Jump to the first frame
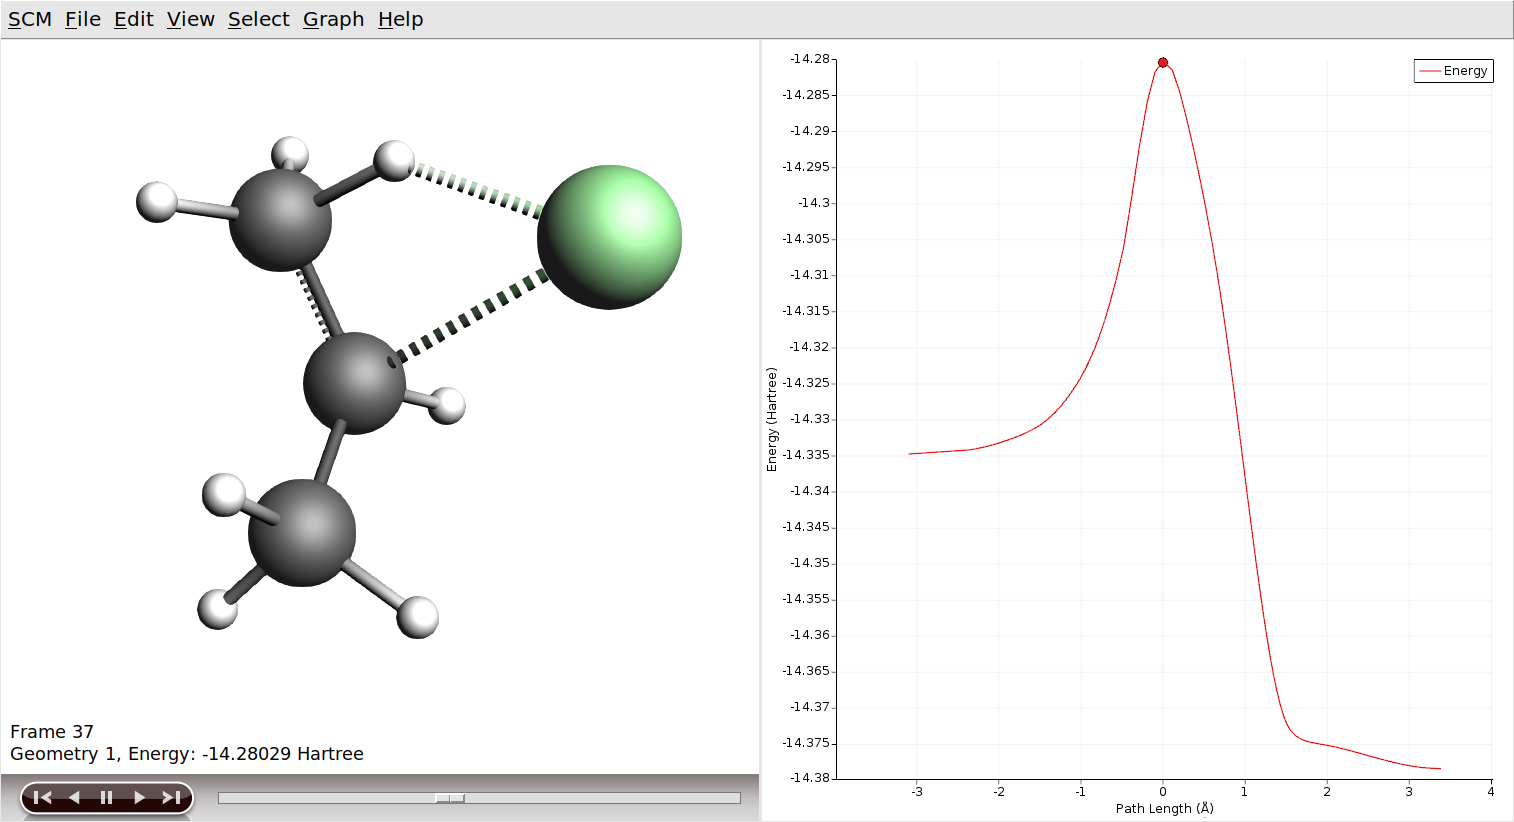The width and height of the screenshot is (1514, 822). click(42, 797)
